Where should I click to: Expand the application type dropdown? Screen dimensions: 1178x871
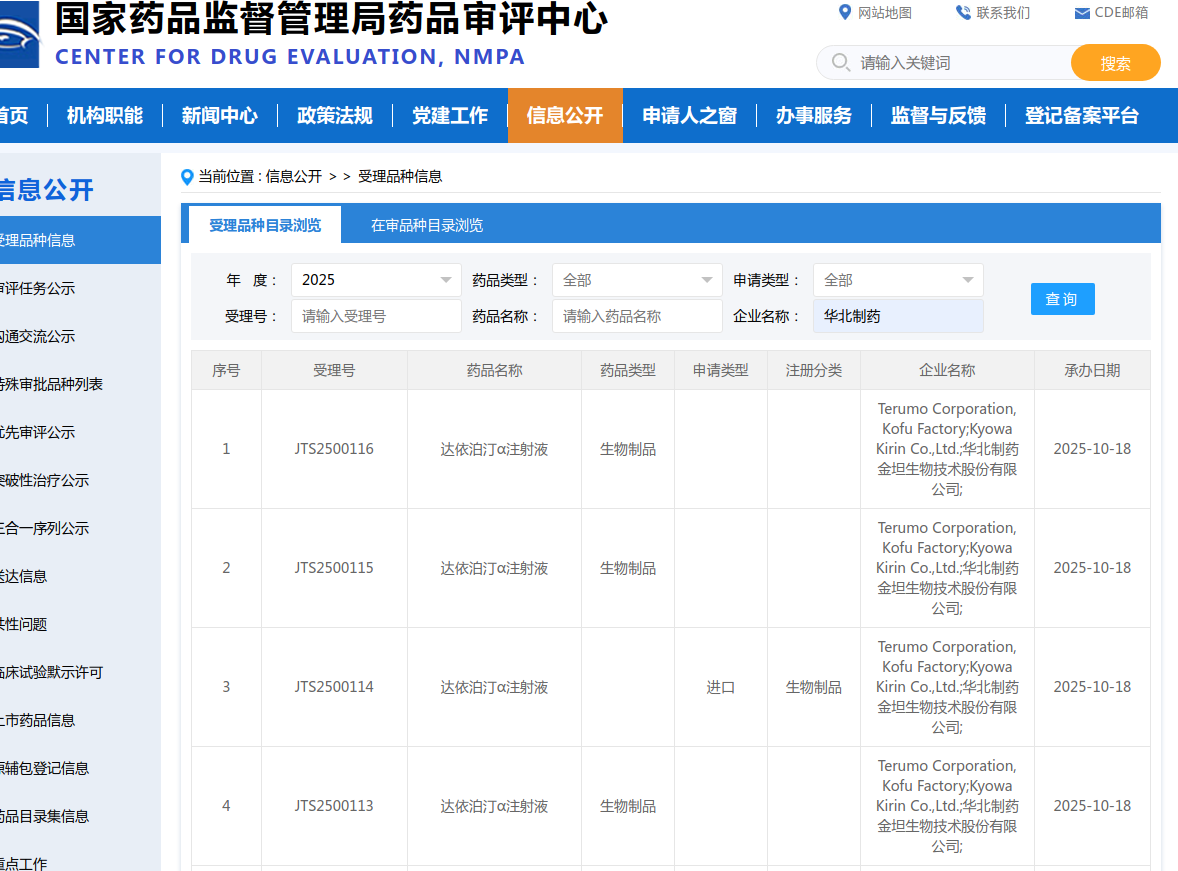897,280
